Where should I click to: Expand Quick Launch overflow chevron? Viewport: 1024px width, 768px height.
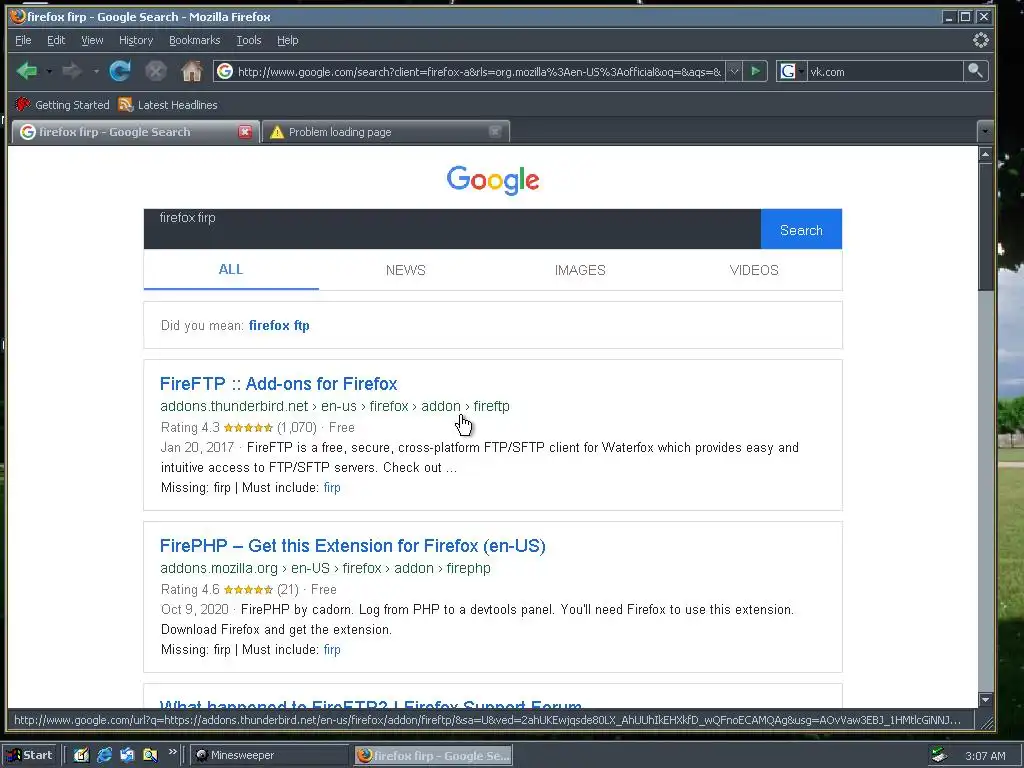pos(172,752)
